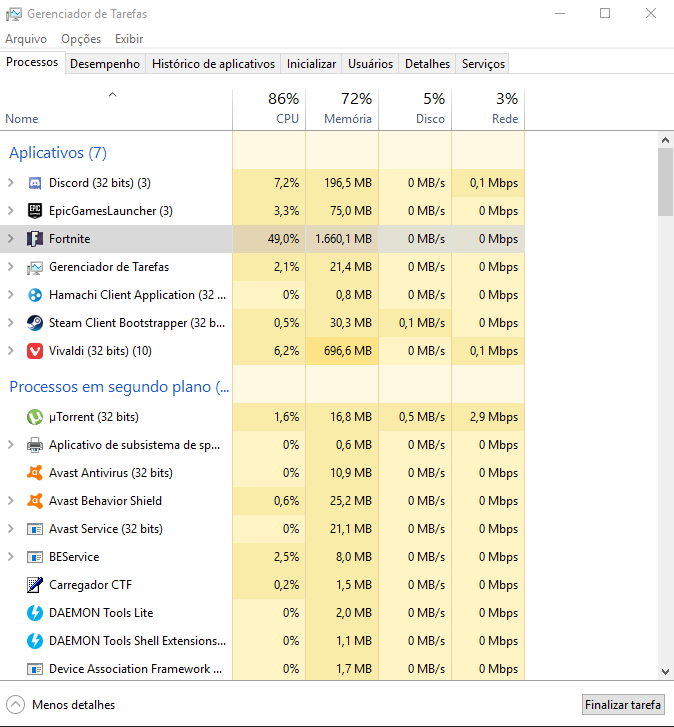Switch to the Histórico de aplicativos tab
The height and width of the screenshot is (727, 674).
pyautogui.click(x=213, y=64)
